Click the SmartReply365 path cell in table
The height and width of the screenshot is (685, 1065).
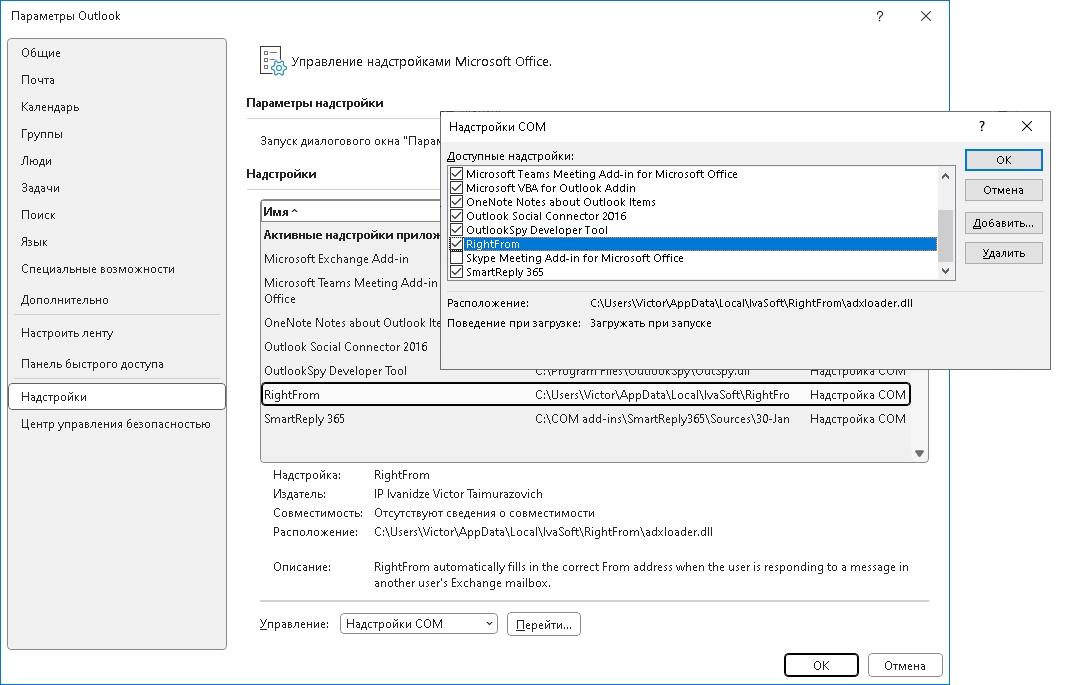click(x=662, y=419)
